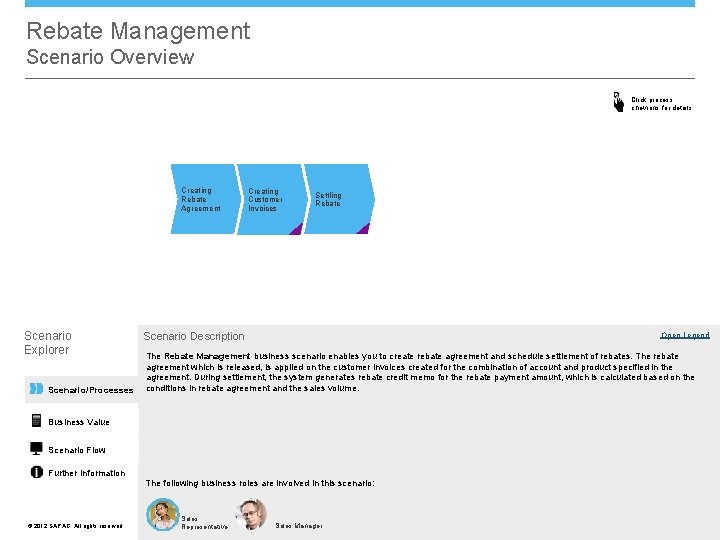Screen dimensions: 720x540
Task: Click the Further Information info icon
Action: point(37,472)
